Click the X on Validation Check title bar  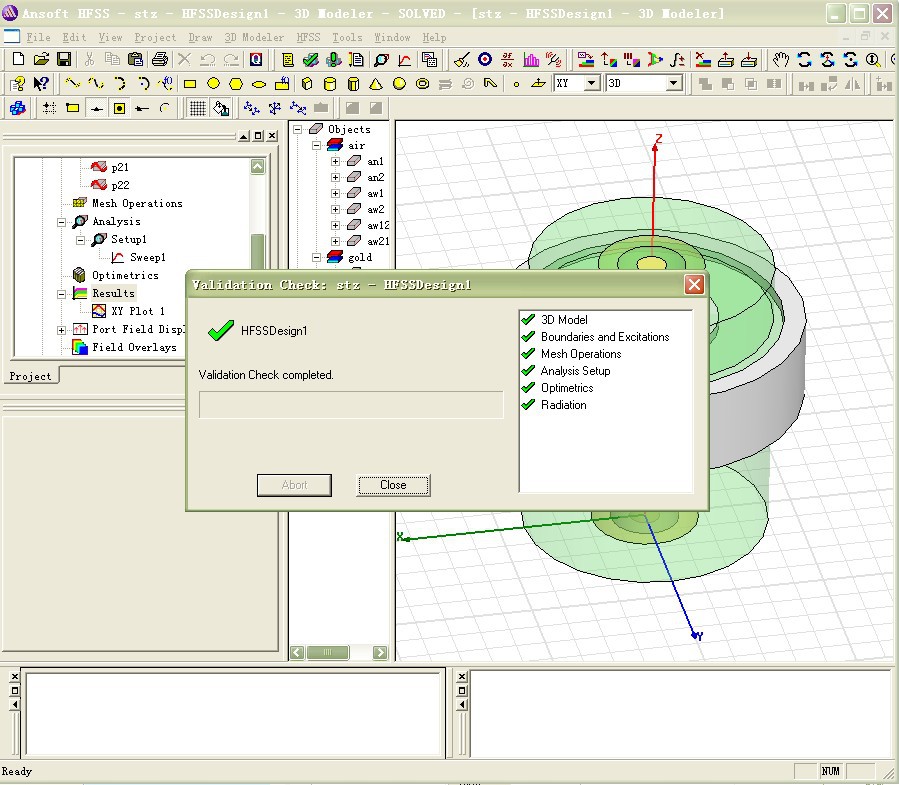pyautogui.click(x=694, y=284)
